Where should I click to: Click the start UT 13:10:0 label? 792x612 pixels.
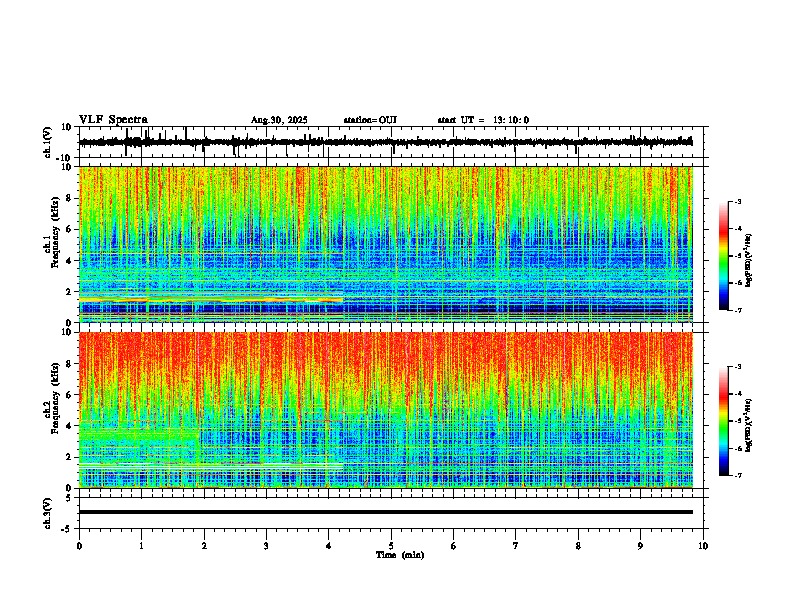click(x=483, y=120)
